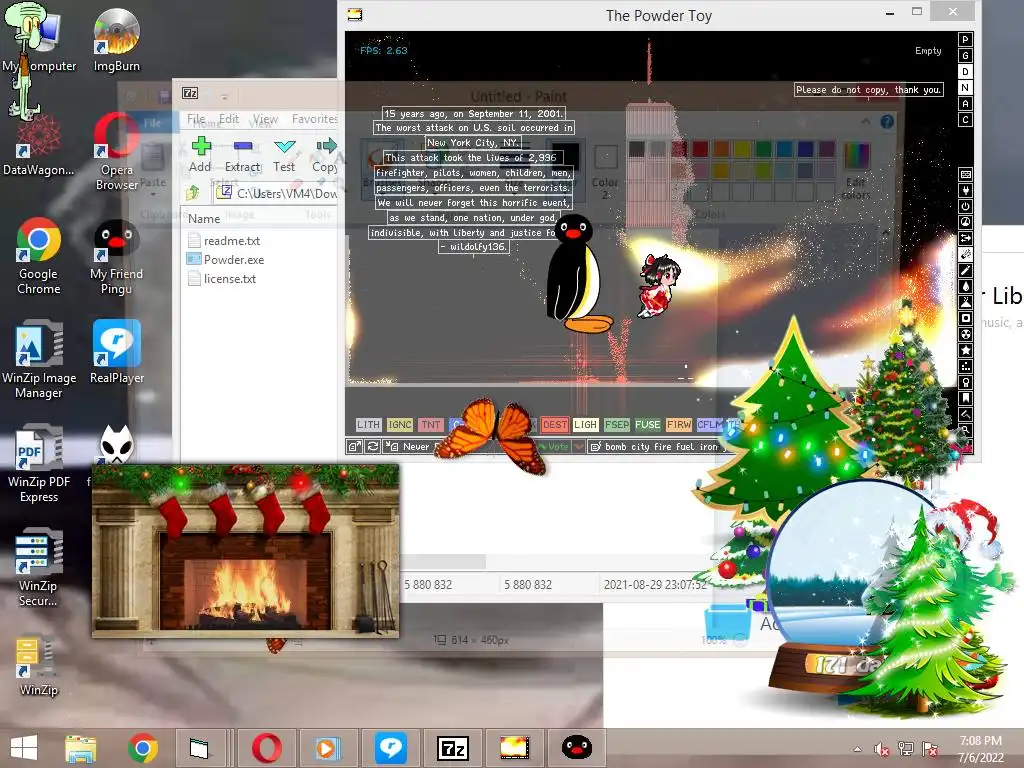The height and width of the screenshot is (768, 1024).
Task: Open the Favorites bookmark menu
Action: pyautogui.click(x=965, y=398)
